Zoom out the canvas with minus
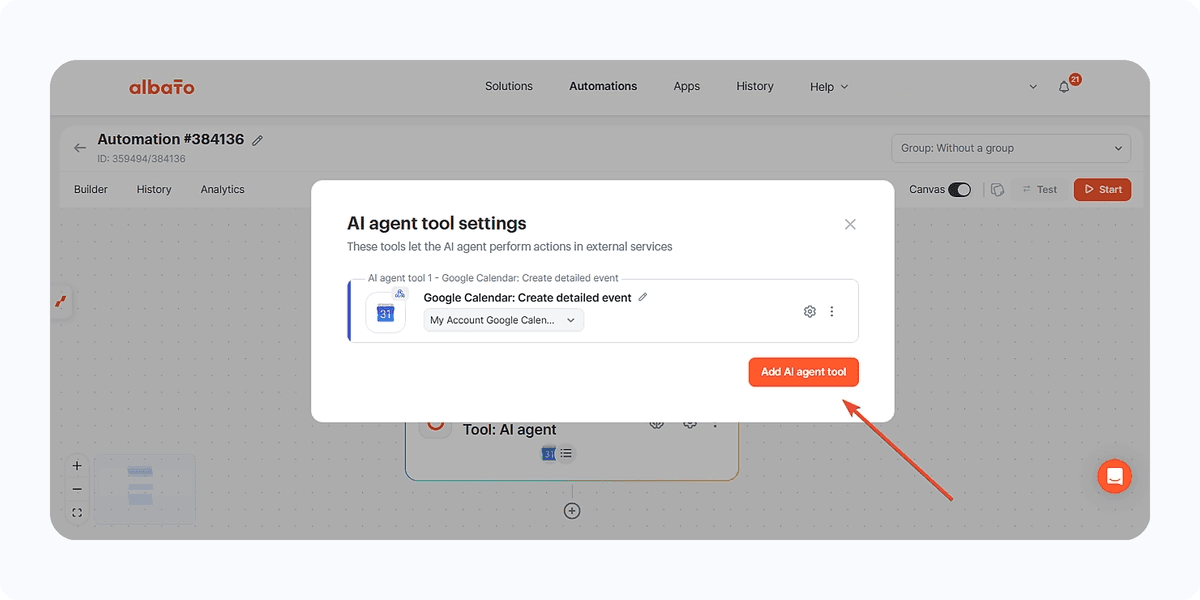1200x600 pixels. coord(77,489)
